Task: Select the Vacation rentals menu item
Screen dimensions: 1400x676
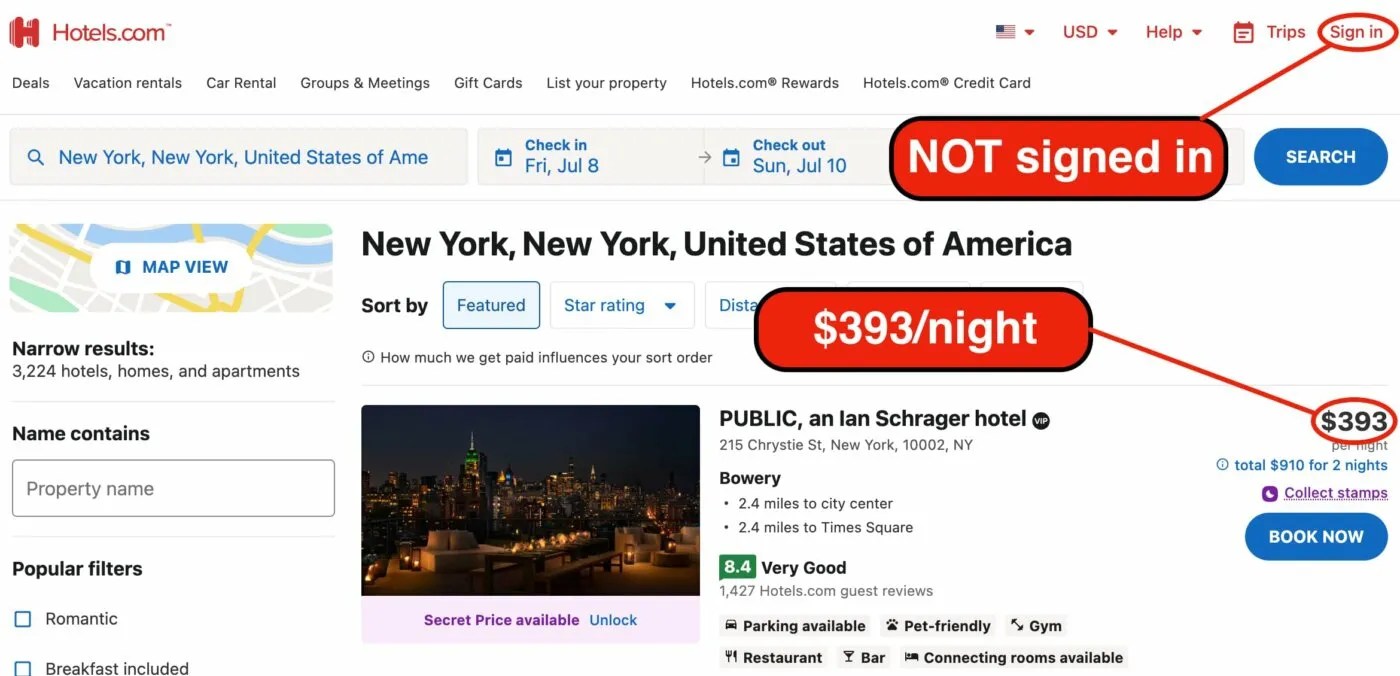Action: pyautogui.click(x=127, y=83)
